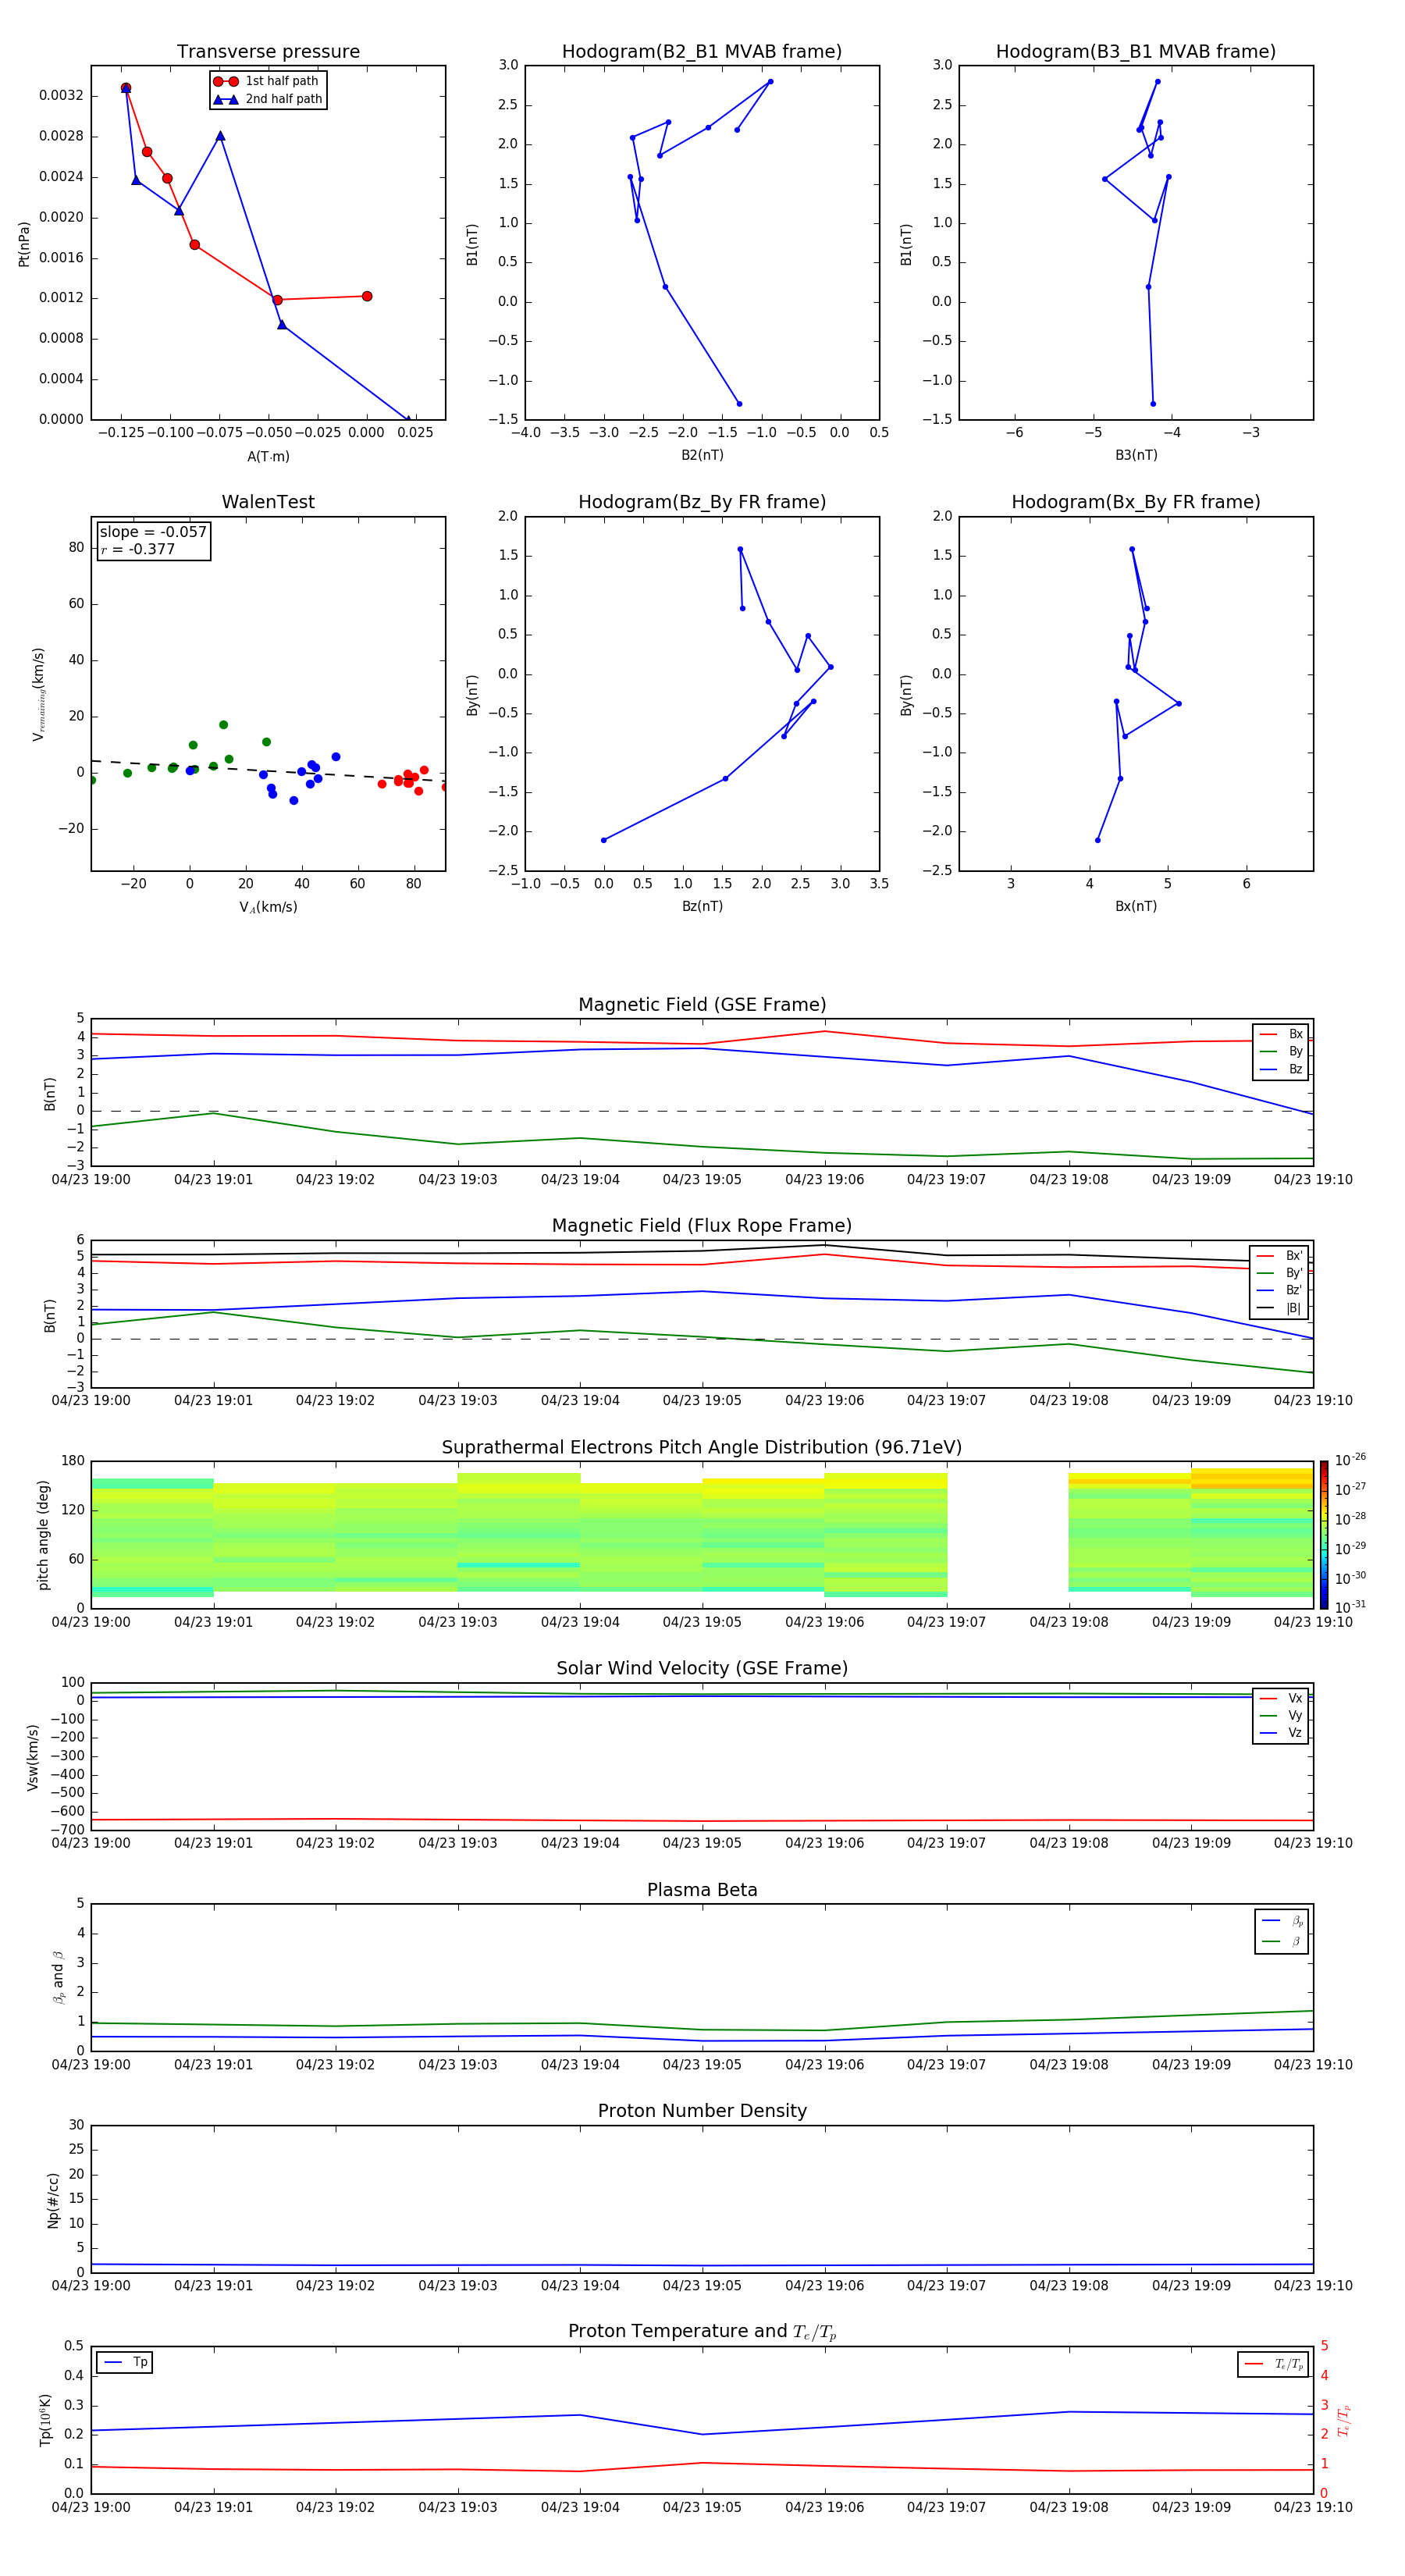Click the 'Pt(nPa)' y-axis label
The image size is (1405, 2576).
click(24, 244)
